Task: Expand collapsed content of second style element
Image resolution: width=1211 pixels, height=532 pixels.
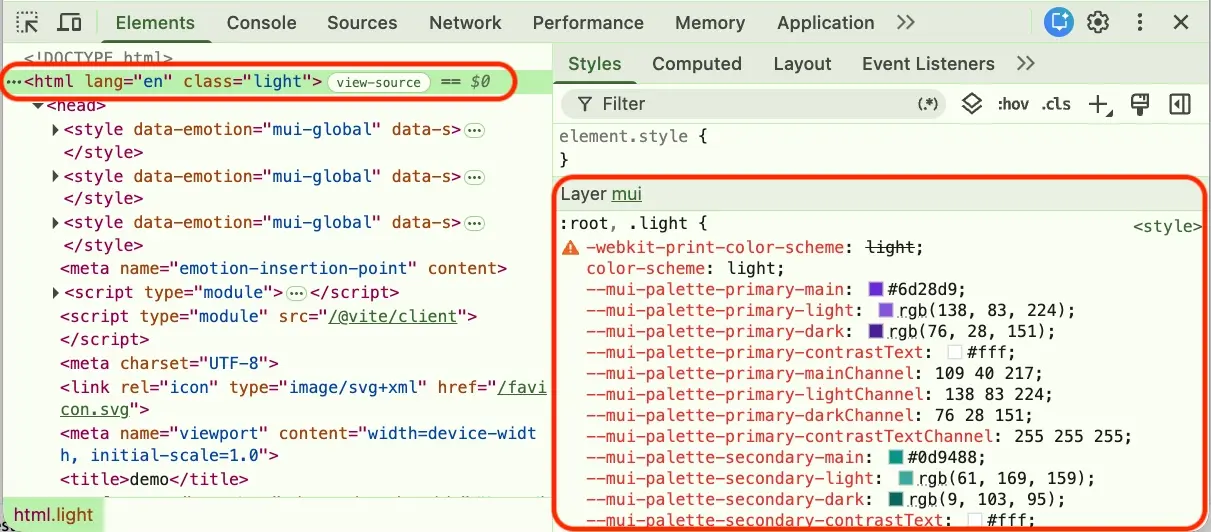Action: (474, 177)
